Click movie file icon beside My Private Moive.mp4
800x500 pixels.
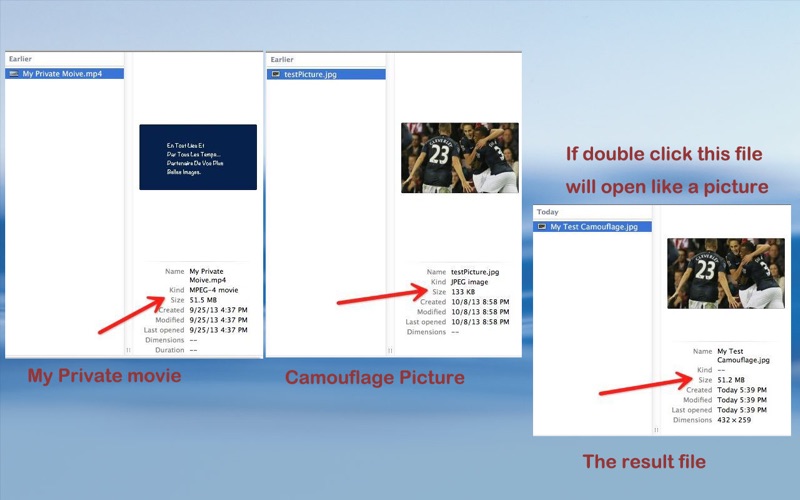(14, 73)
